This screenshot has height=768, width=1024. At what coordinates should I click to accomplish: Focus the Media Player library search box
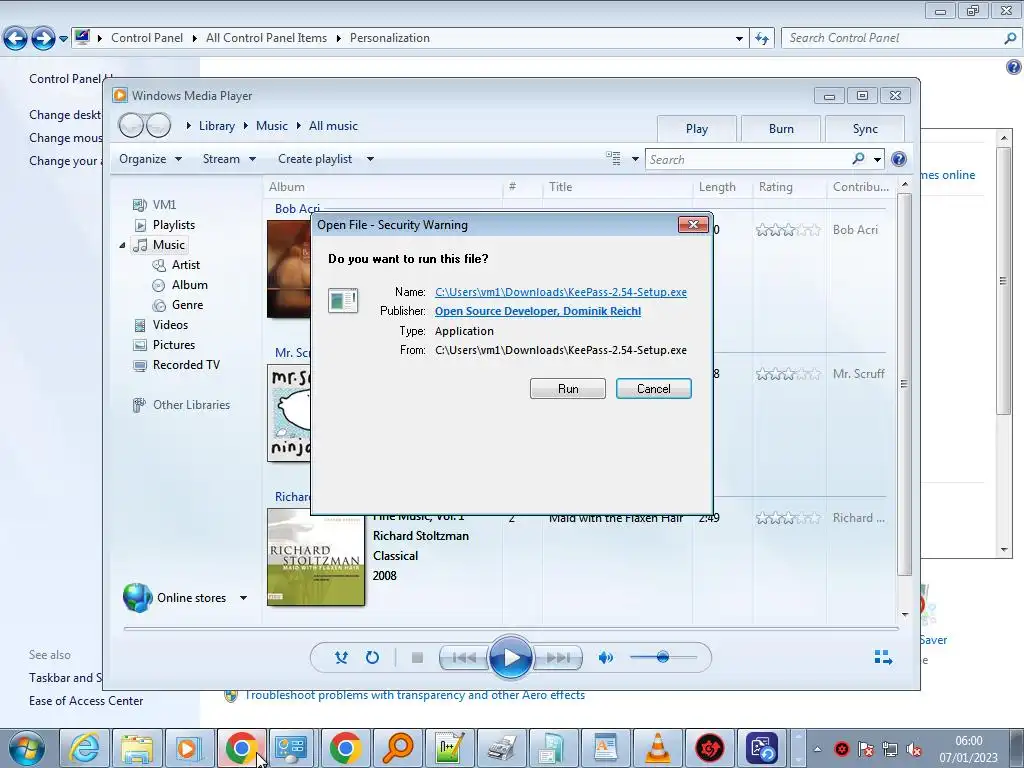[749, 159]
